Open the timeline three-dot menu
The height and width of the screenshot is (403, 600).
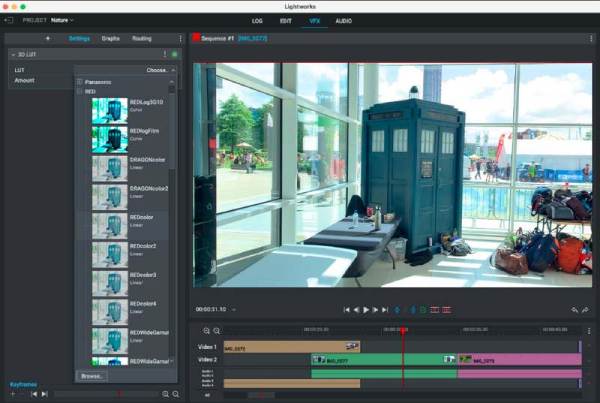click(x=589, y=331)
